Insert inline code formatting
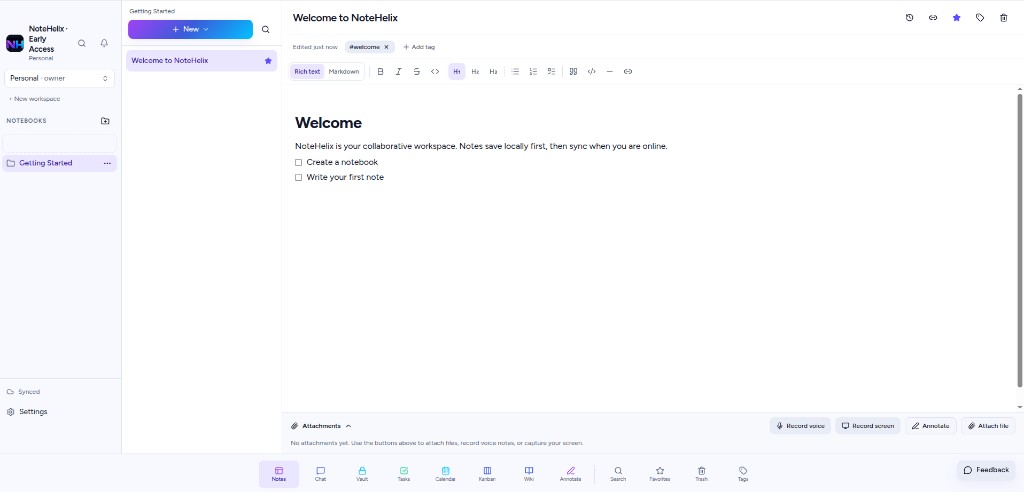Viewport: 1024px width, 492px height. [x=435, y=72]
